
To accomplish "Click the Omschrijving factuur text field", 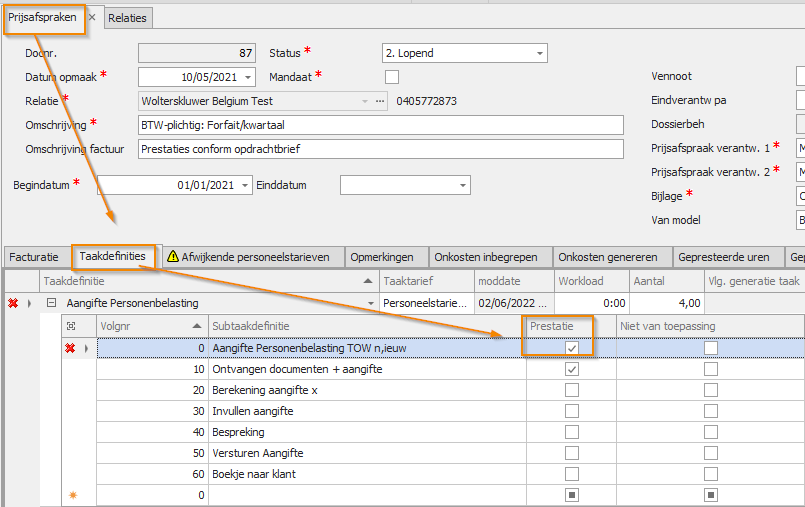I will click(x=380, y=149).
